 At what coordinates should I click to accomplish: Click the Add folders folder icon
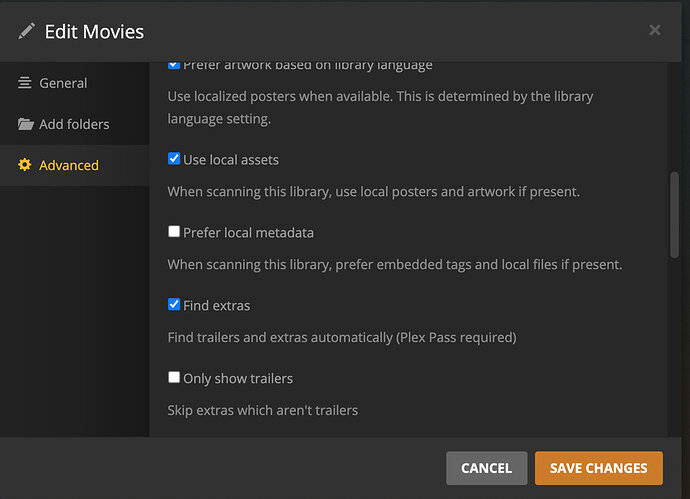coord(25,124)
